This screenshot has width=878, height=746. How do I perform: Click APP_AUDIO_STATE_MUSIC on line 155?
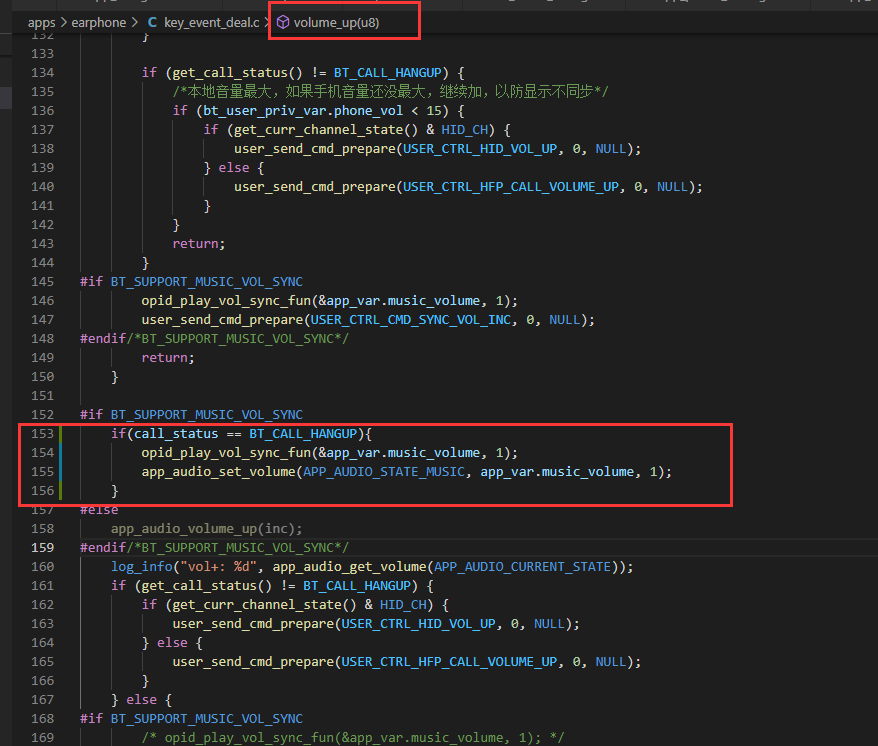point(384,472)
